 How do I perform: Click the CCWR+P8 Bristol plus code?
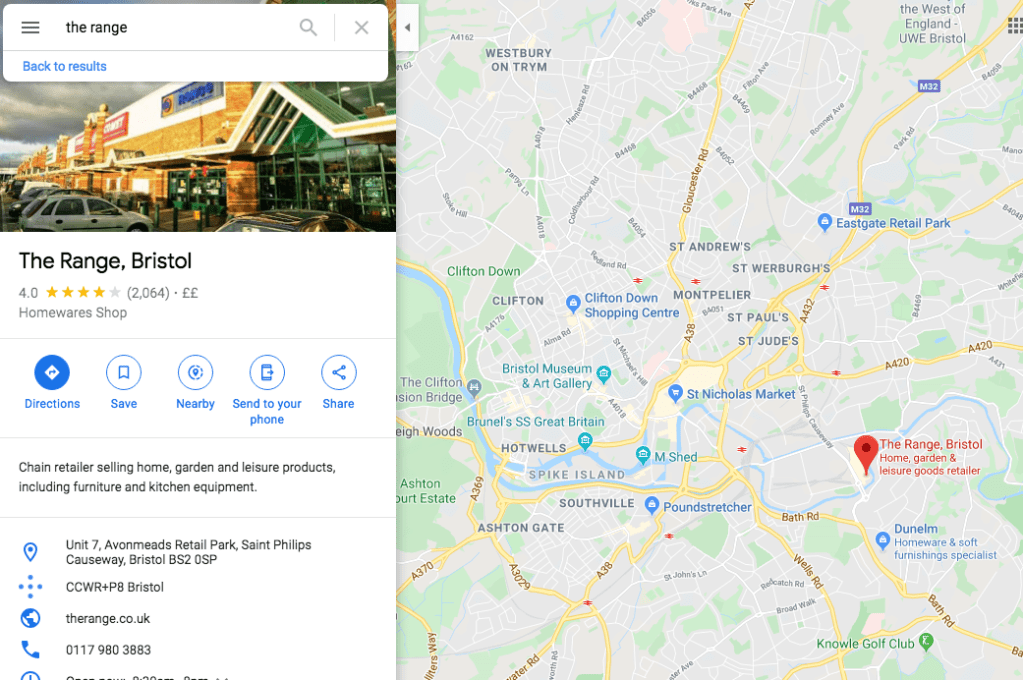click(x=115, y=587)
